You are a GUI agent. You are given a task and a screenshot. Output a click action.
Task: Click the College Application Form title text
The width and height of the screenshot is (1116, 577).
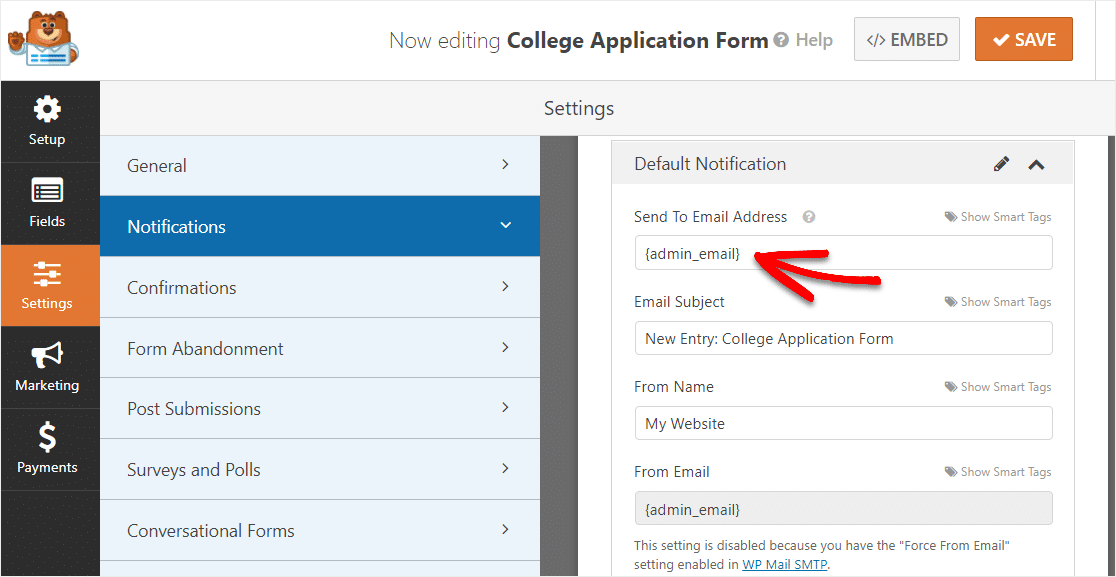pyautogui.click(x=637, y=41)
